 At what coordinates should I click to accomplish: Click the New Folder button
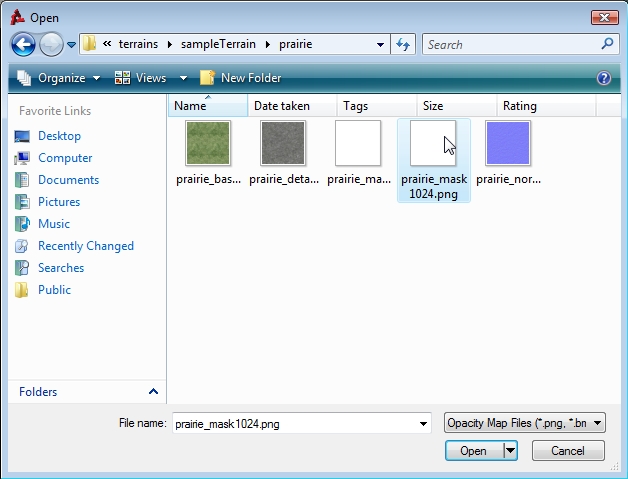click(241, 78)
